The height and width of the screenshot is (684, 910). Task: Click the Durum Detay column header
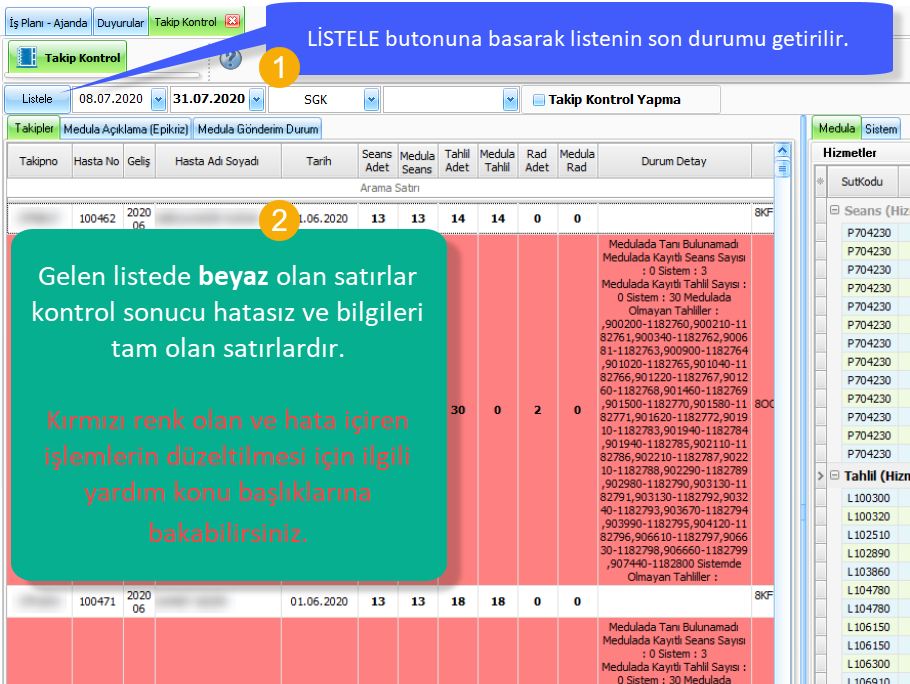click(674, 161)
